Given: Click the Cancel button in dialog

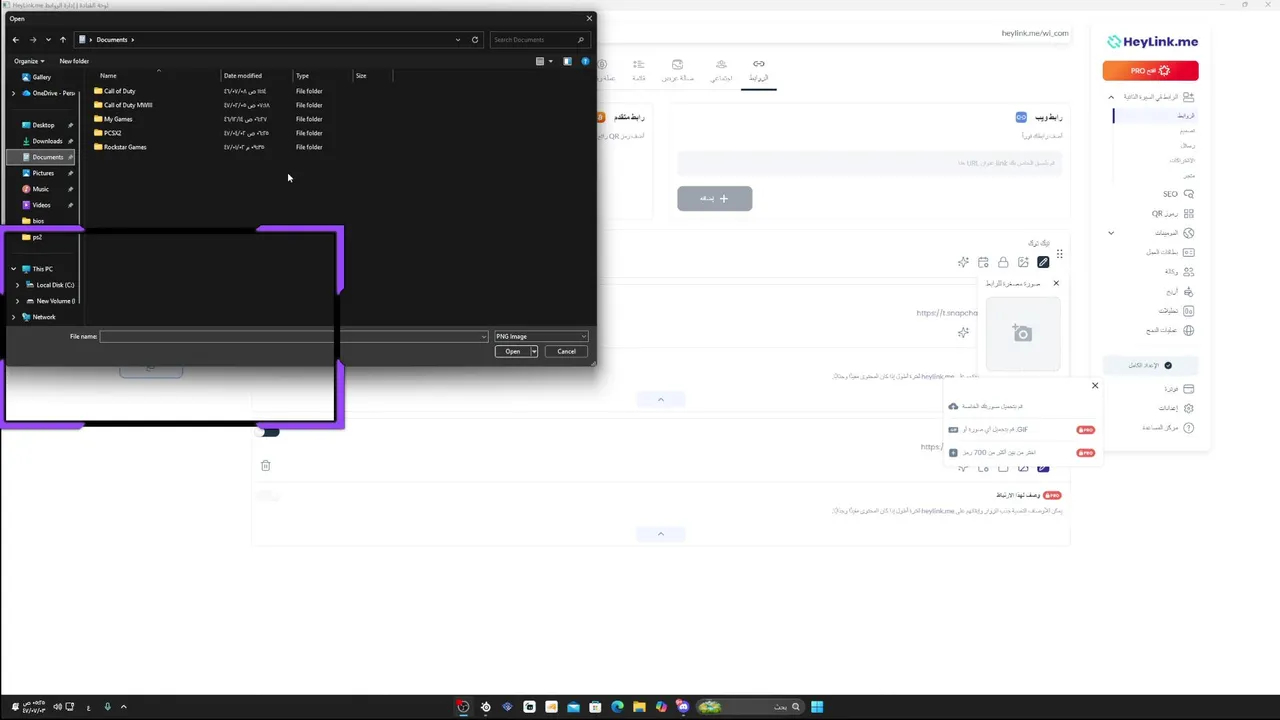Looking at the screenshot, I should [566, 351].
